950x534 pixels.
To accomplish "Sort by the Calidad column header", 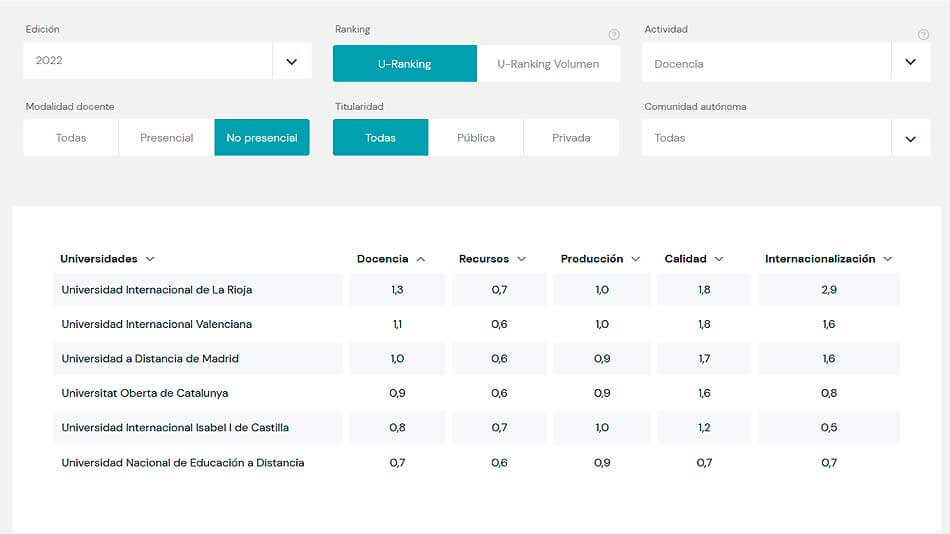I will click(x=694, y=259).
